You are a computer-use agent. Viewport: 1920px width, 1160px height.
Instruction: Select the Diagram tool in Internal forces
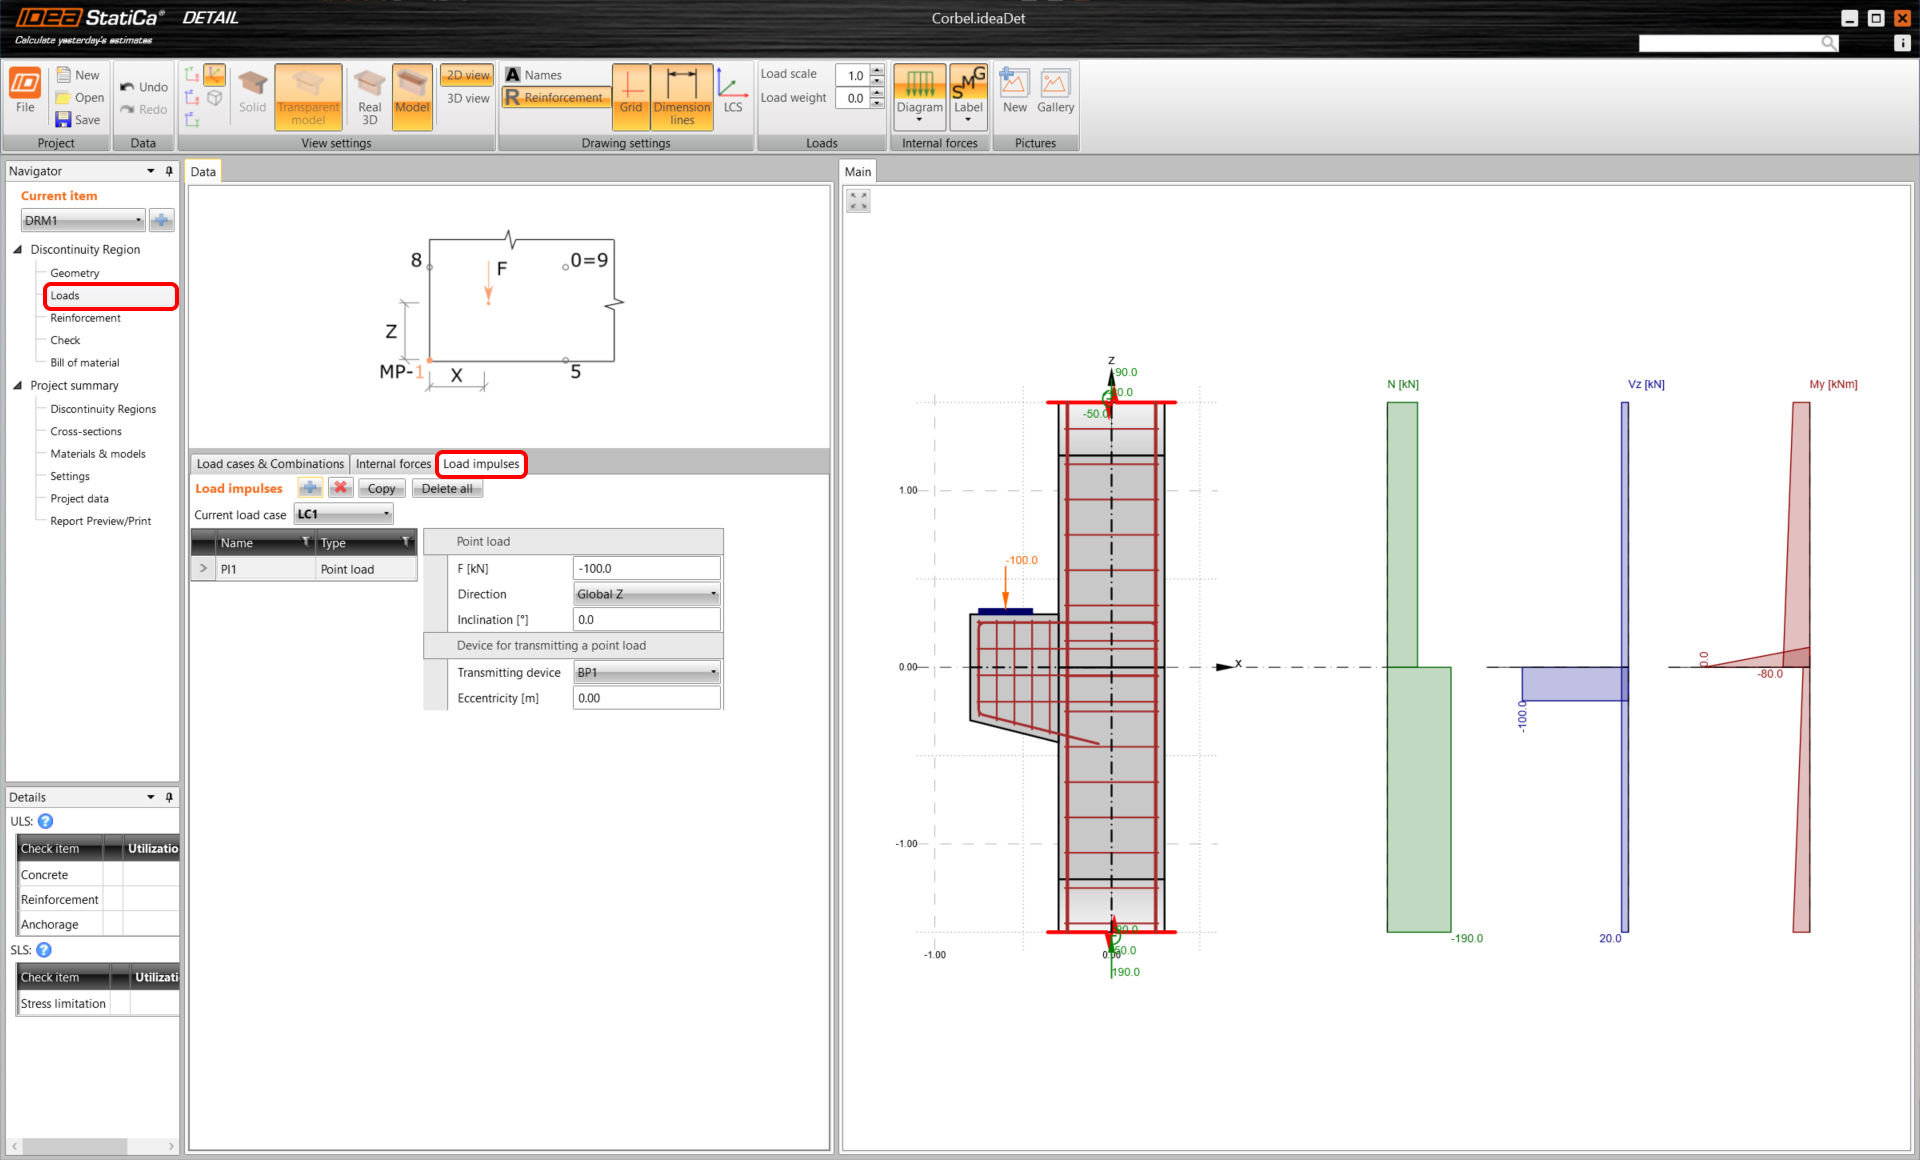(x=919, y=95)
